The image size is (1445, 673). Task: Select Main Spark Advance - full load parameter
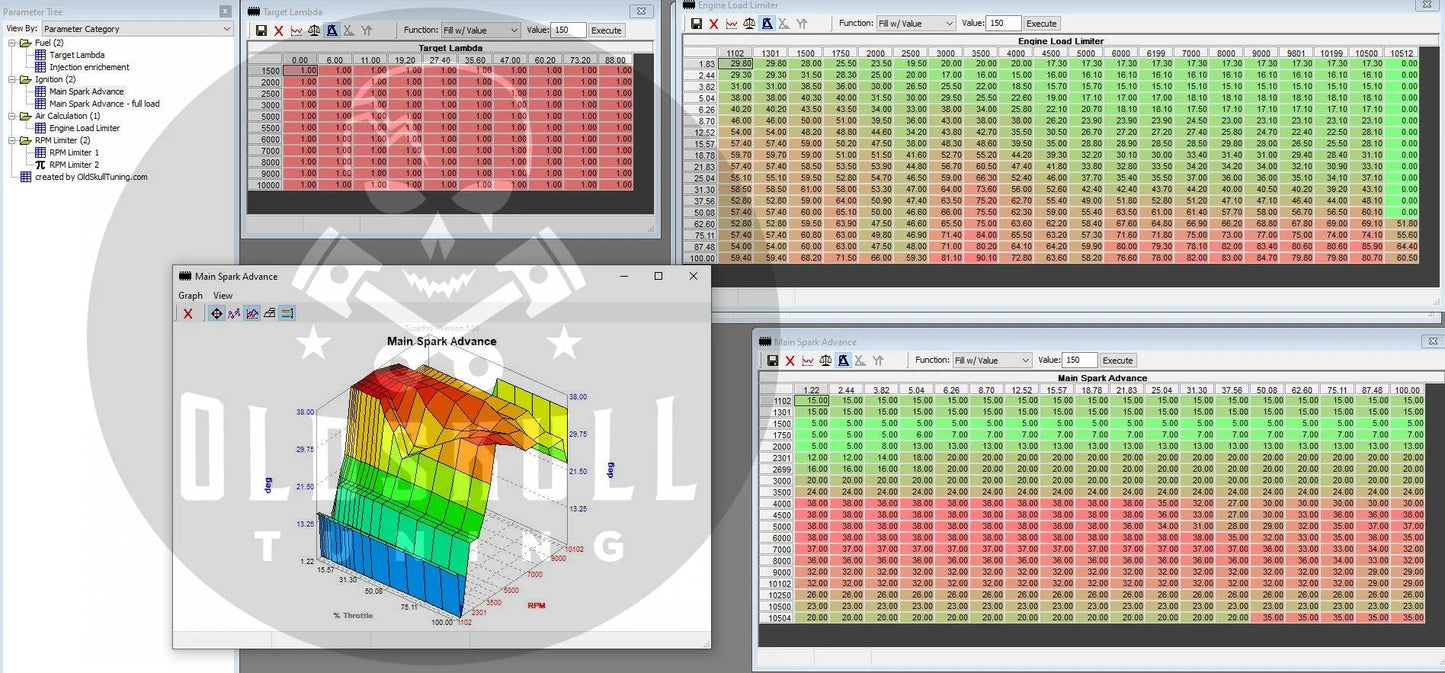click(104, 104)
